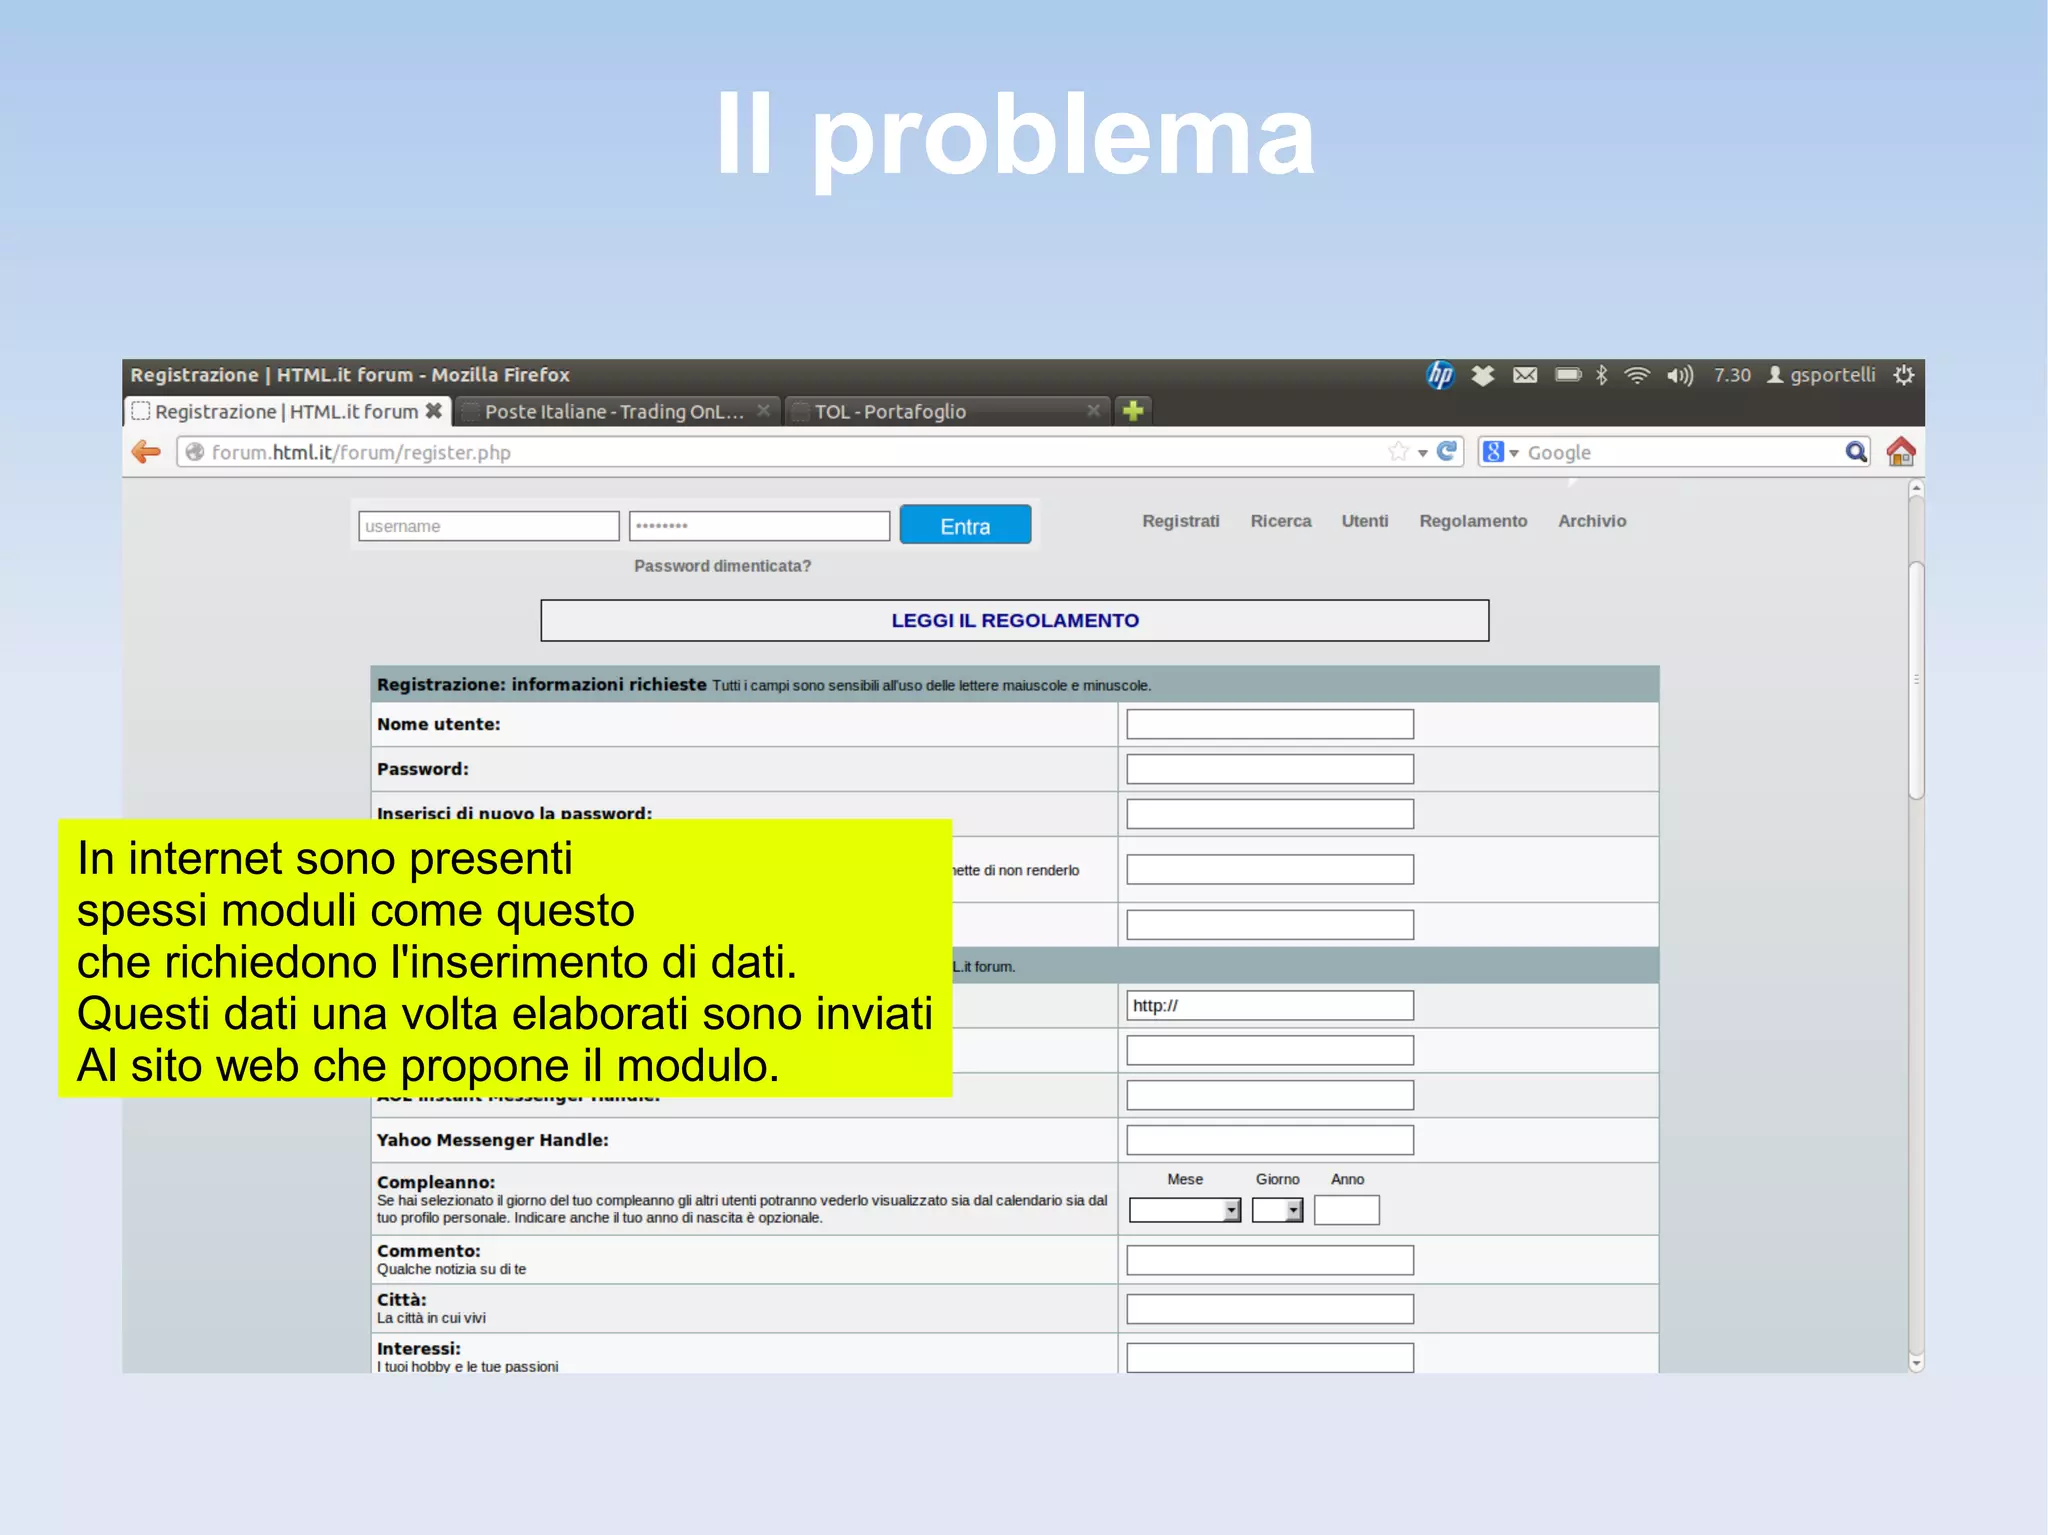Click the home icon in toolbar
This screenshot has height=1535, width=2048.
pyautogui.click(x=1900, y=452)
